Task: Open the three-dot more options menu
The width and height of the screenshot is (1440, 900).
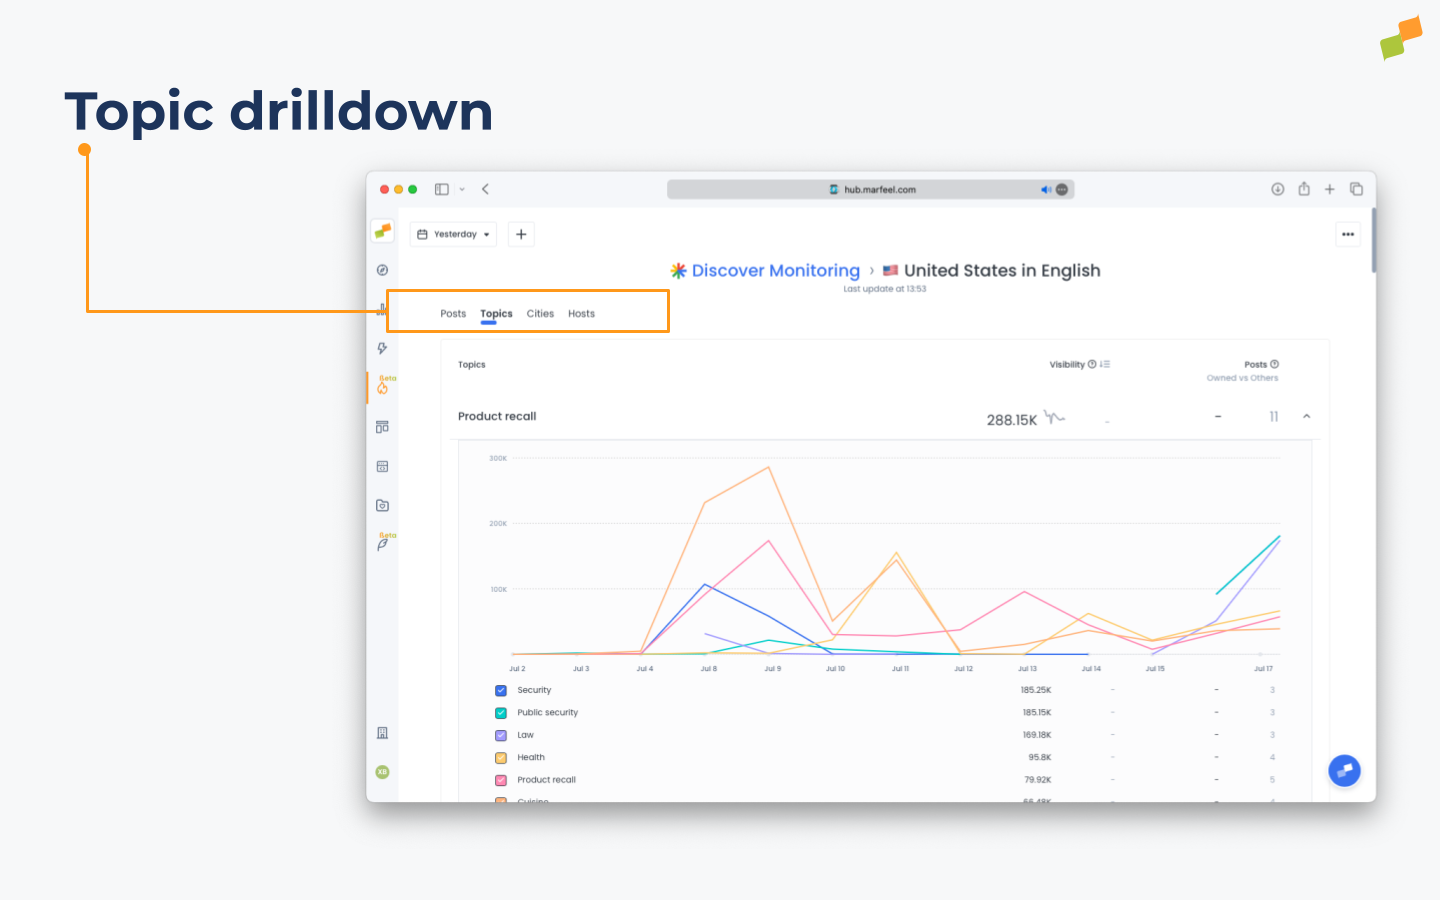Action: (x=1347, y=234)
